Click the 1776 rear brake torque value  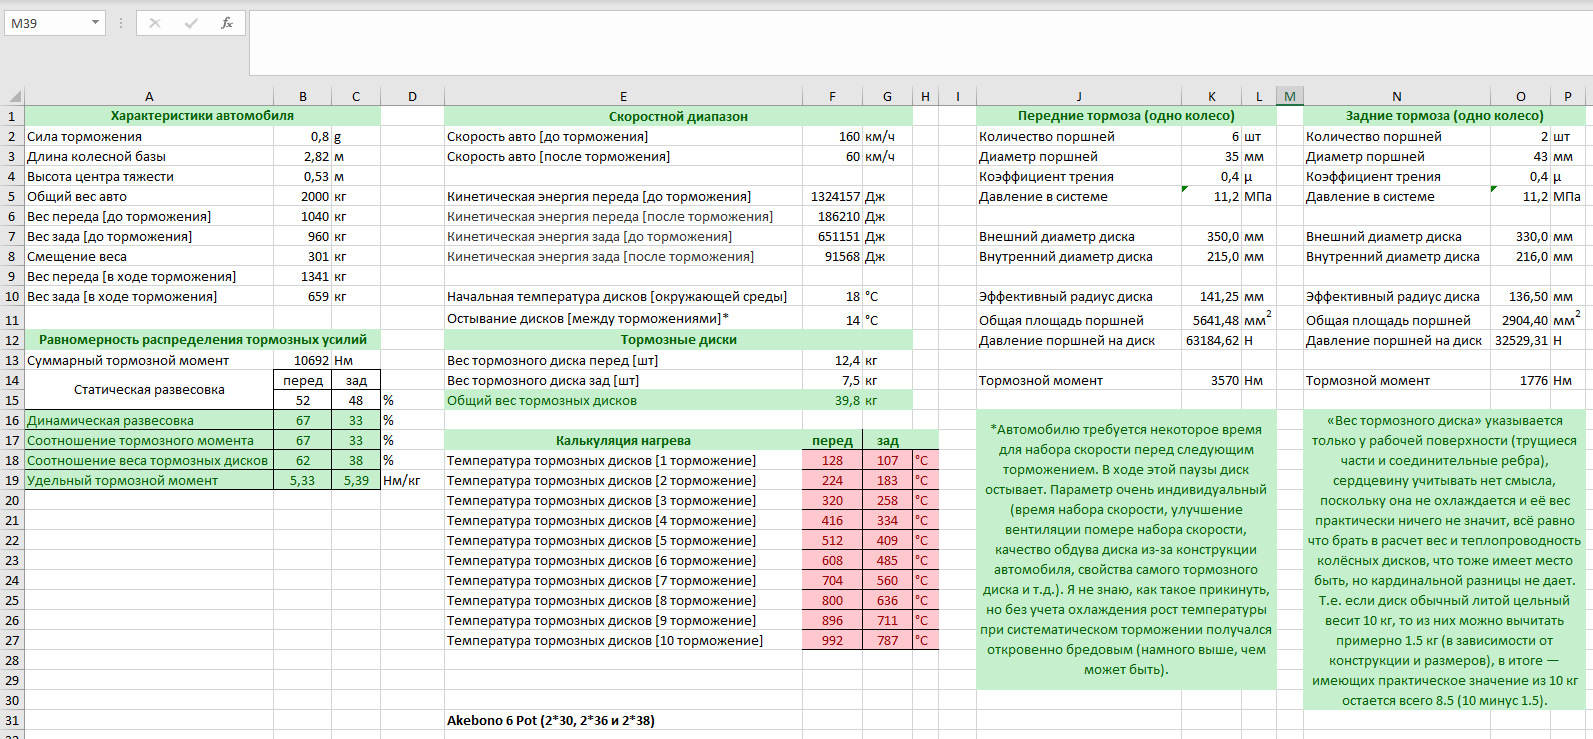coord(1520,380)
